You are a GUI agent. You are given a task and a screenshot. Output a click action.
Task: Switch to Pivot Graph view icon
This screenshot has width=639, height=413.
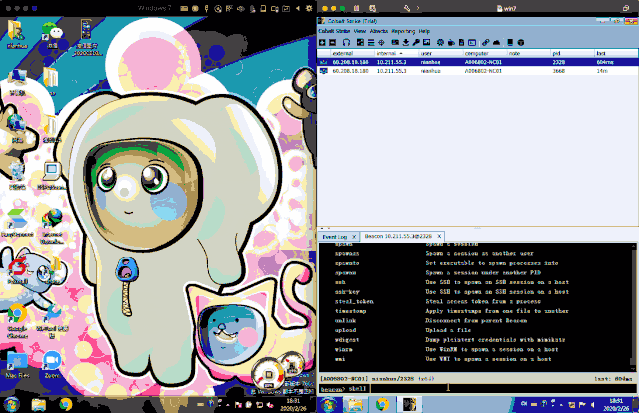coord(360,42)
